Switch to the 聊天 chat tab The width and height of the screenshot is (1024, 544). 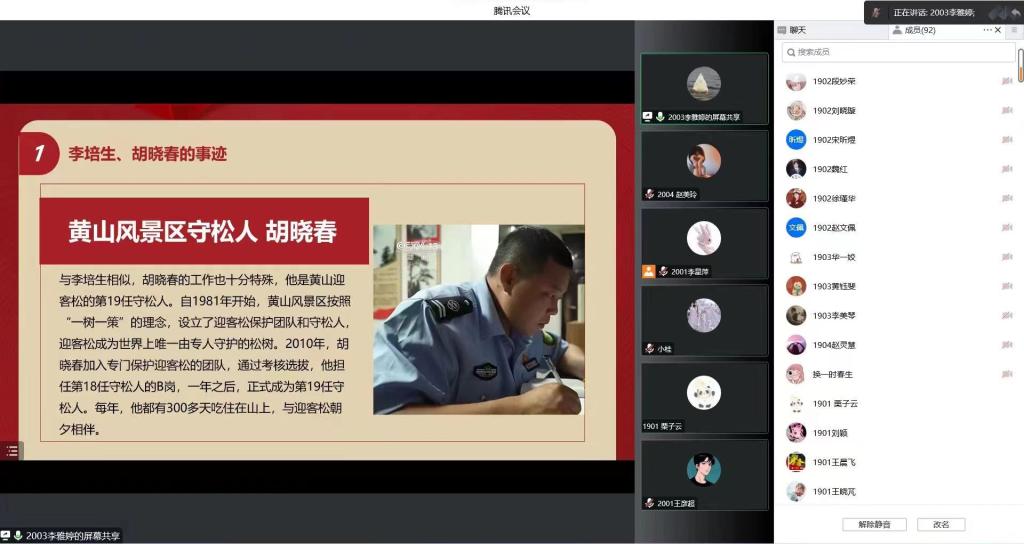click(x=797, y=30)
